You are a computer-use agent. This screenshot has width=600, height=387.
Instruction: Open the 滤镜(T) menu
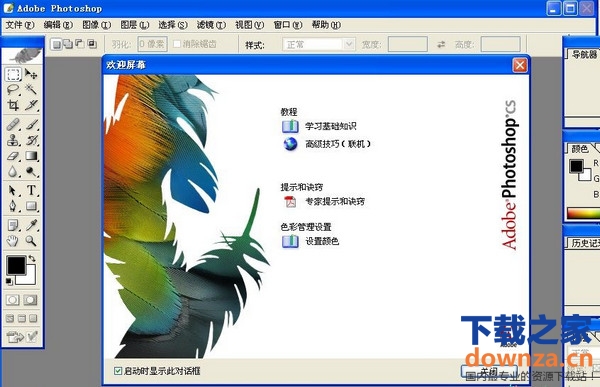coord(211,25)
